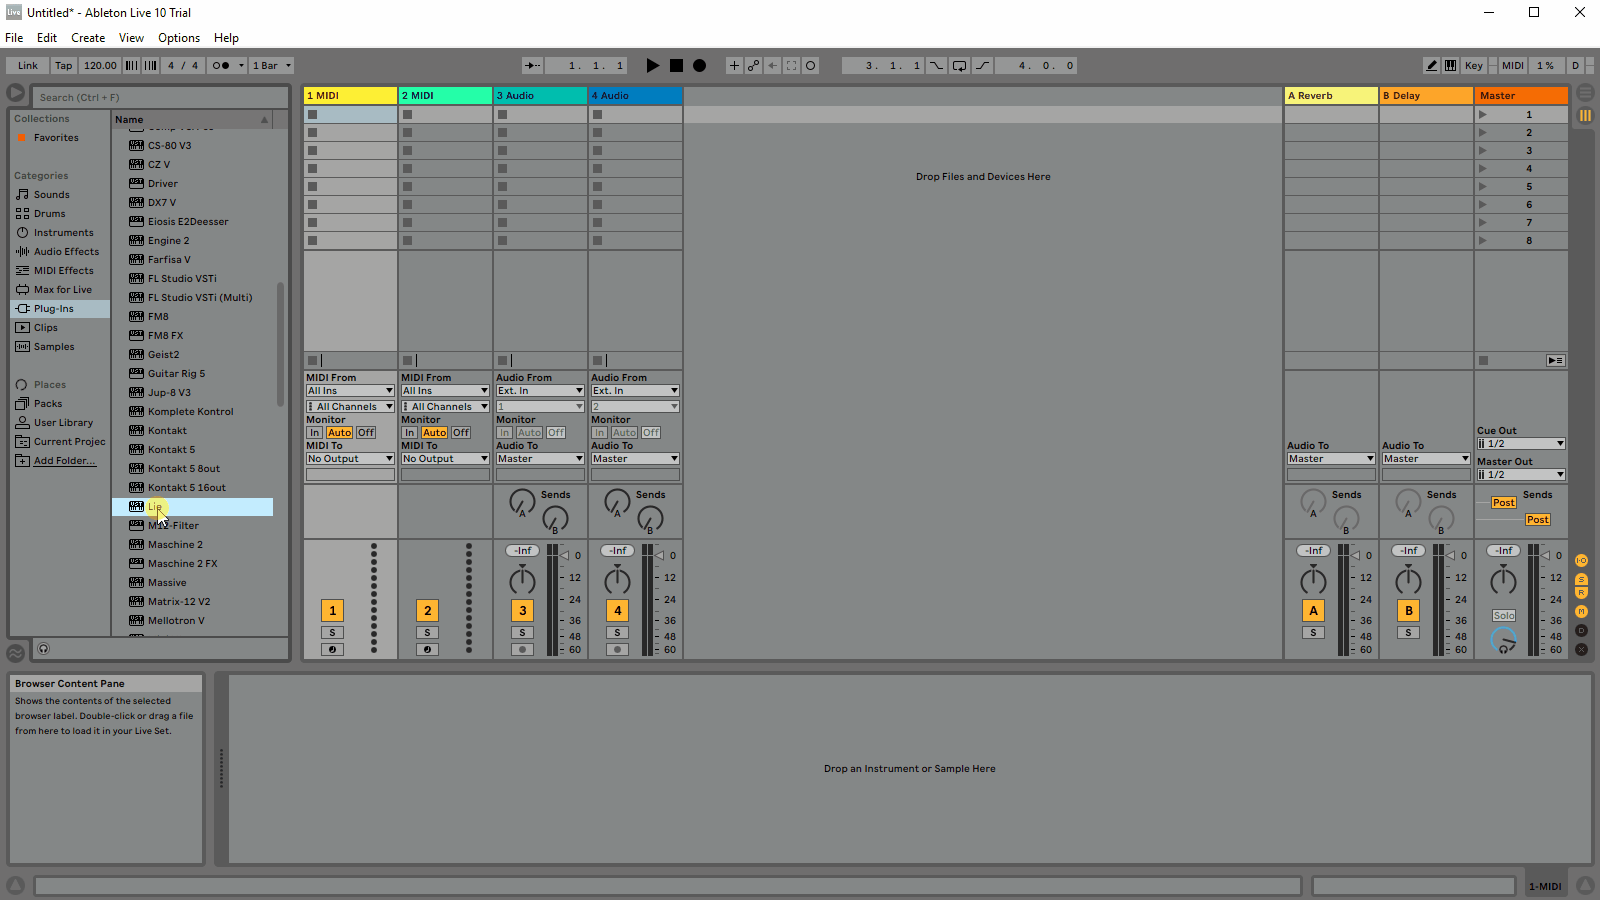The width and height of the screenshot is (1600, 900).
Task: Click preview headphone icon in browser
Action: click(44, 649)
